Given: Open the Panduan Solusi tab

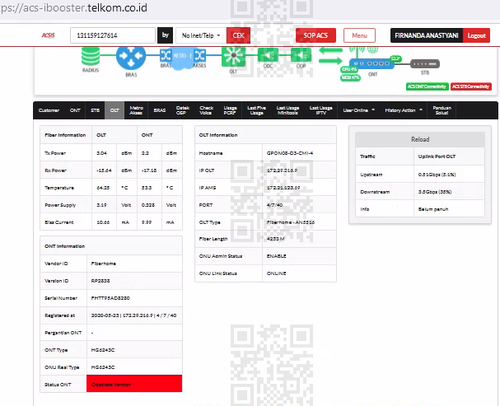Looking at the screenshot, I should click(442, 110).
